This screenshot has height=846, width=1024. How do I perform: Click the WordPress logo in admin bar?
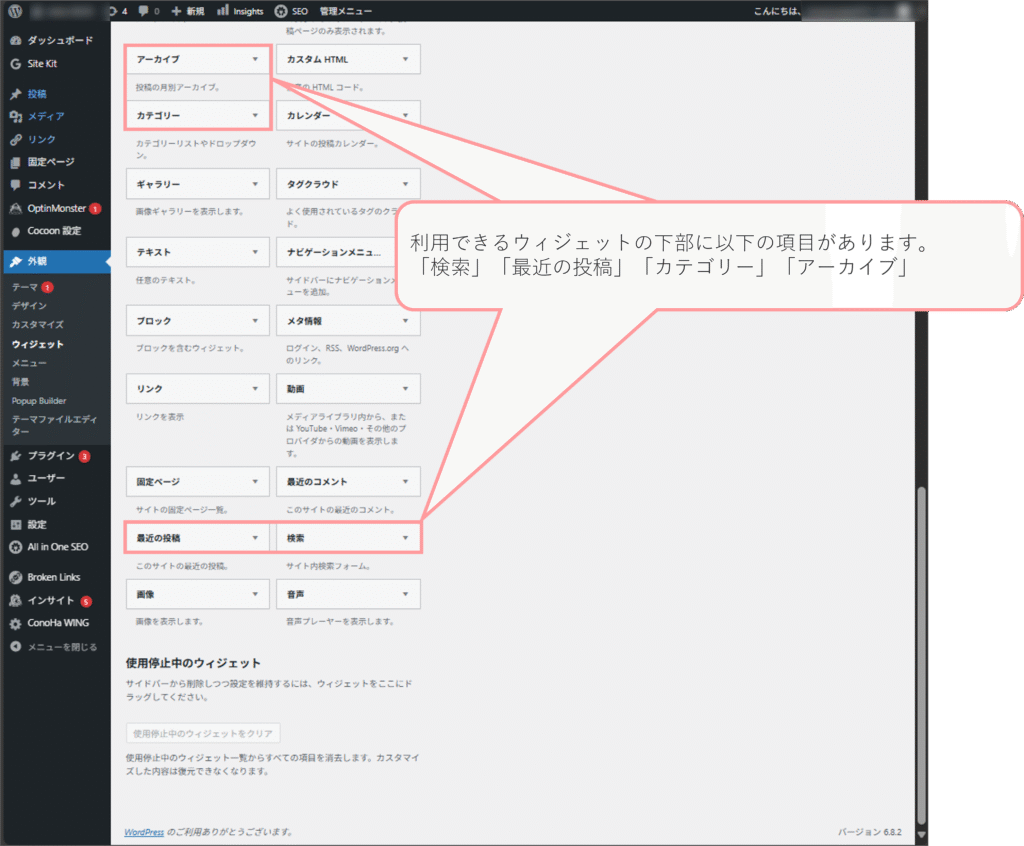(x=15, y=11)
